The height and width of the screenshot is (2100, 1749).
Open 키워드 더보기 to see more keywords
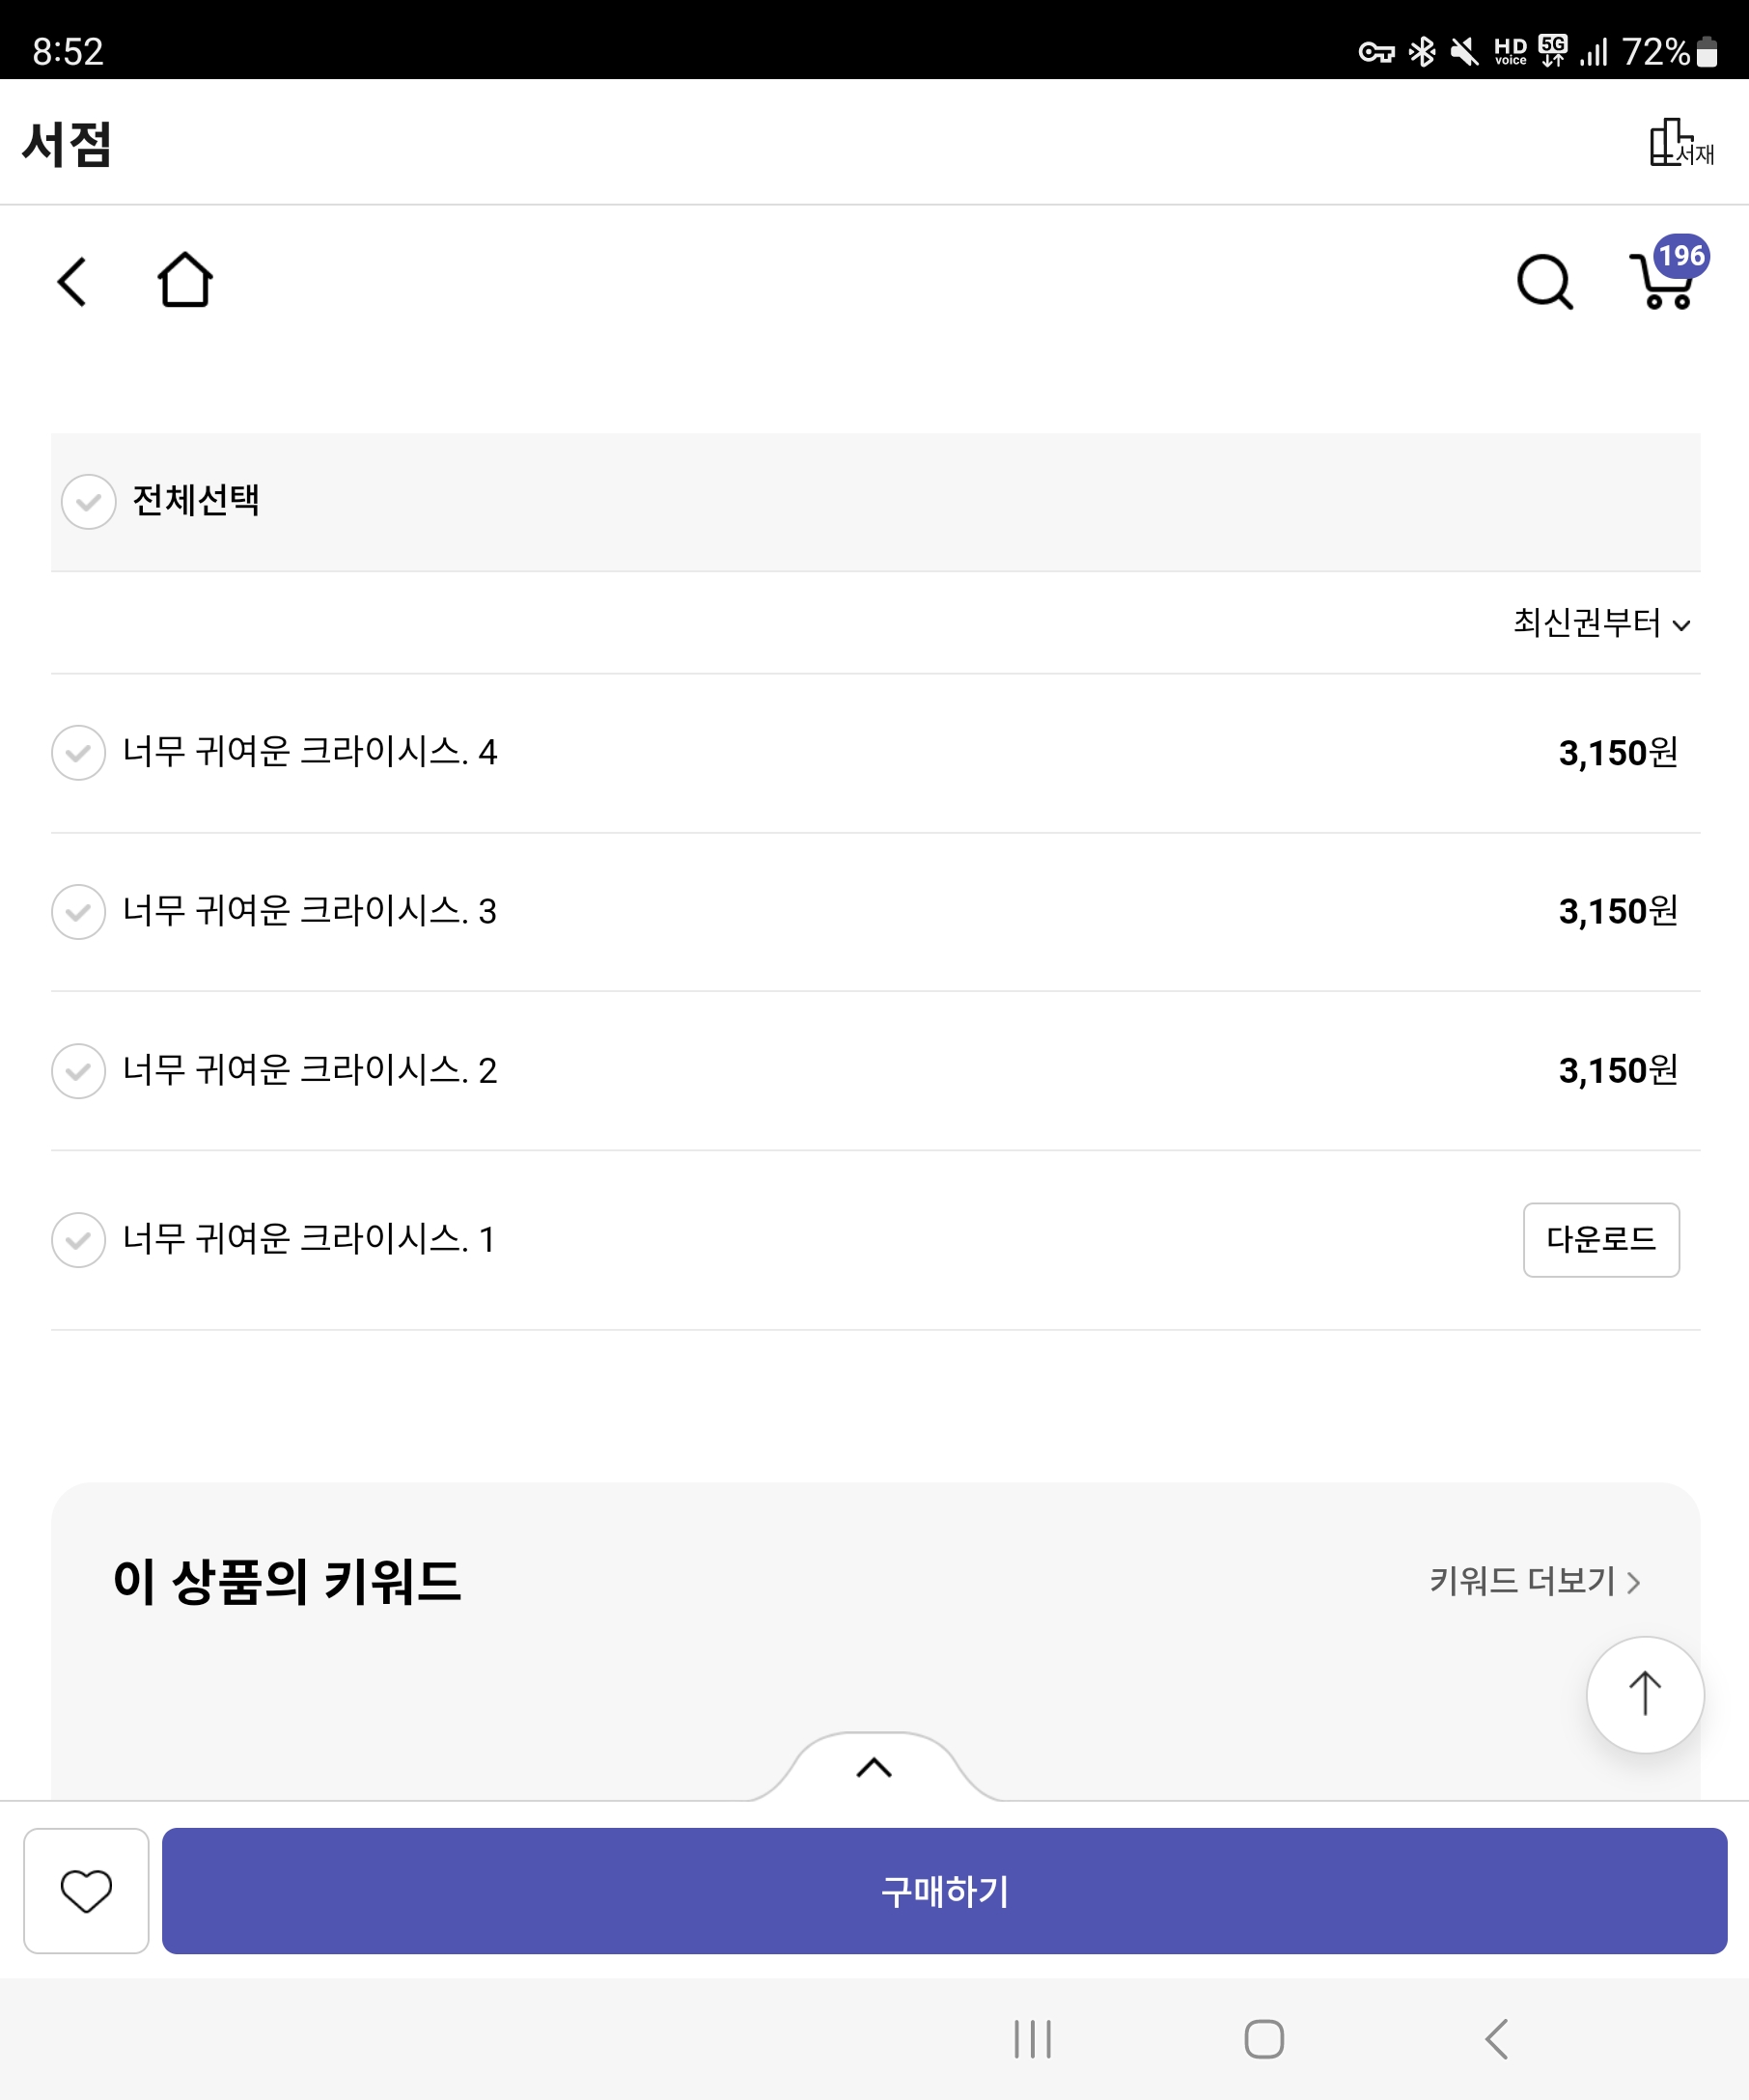click(x=1534, y=1581)
